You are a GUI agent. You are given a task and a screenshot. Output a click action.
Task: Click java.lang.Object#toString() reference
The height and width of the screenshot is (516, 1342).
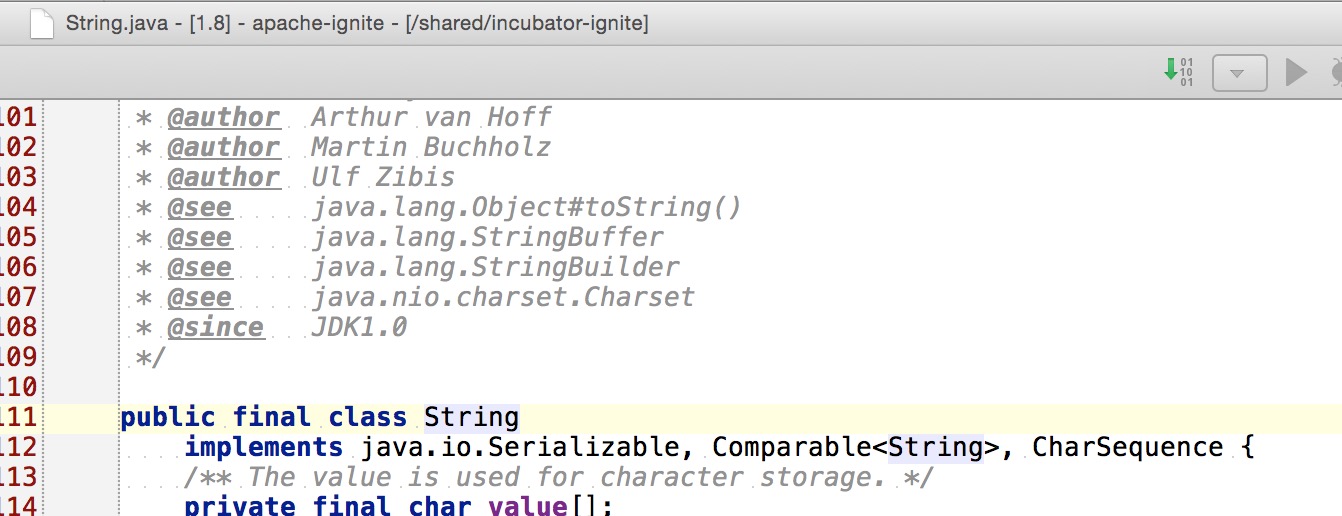527,207
